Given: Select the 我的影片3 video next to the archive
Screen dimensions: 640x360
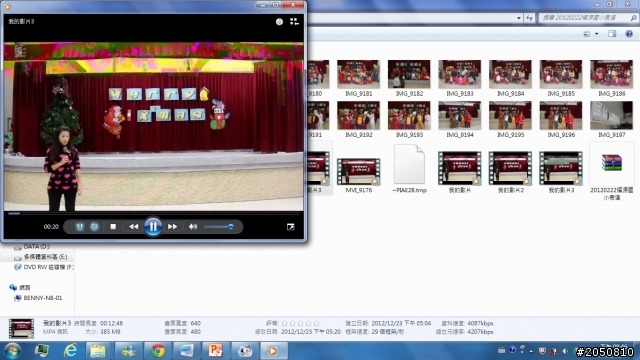Looking at the screenshot, I should tap(561, 168).
